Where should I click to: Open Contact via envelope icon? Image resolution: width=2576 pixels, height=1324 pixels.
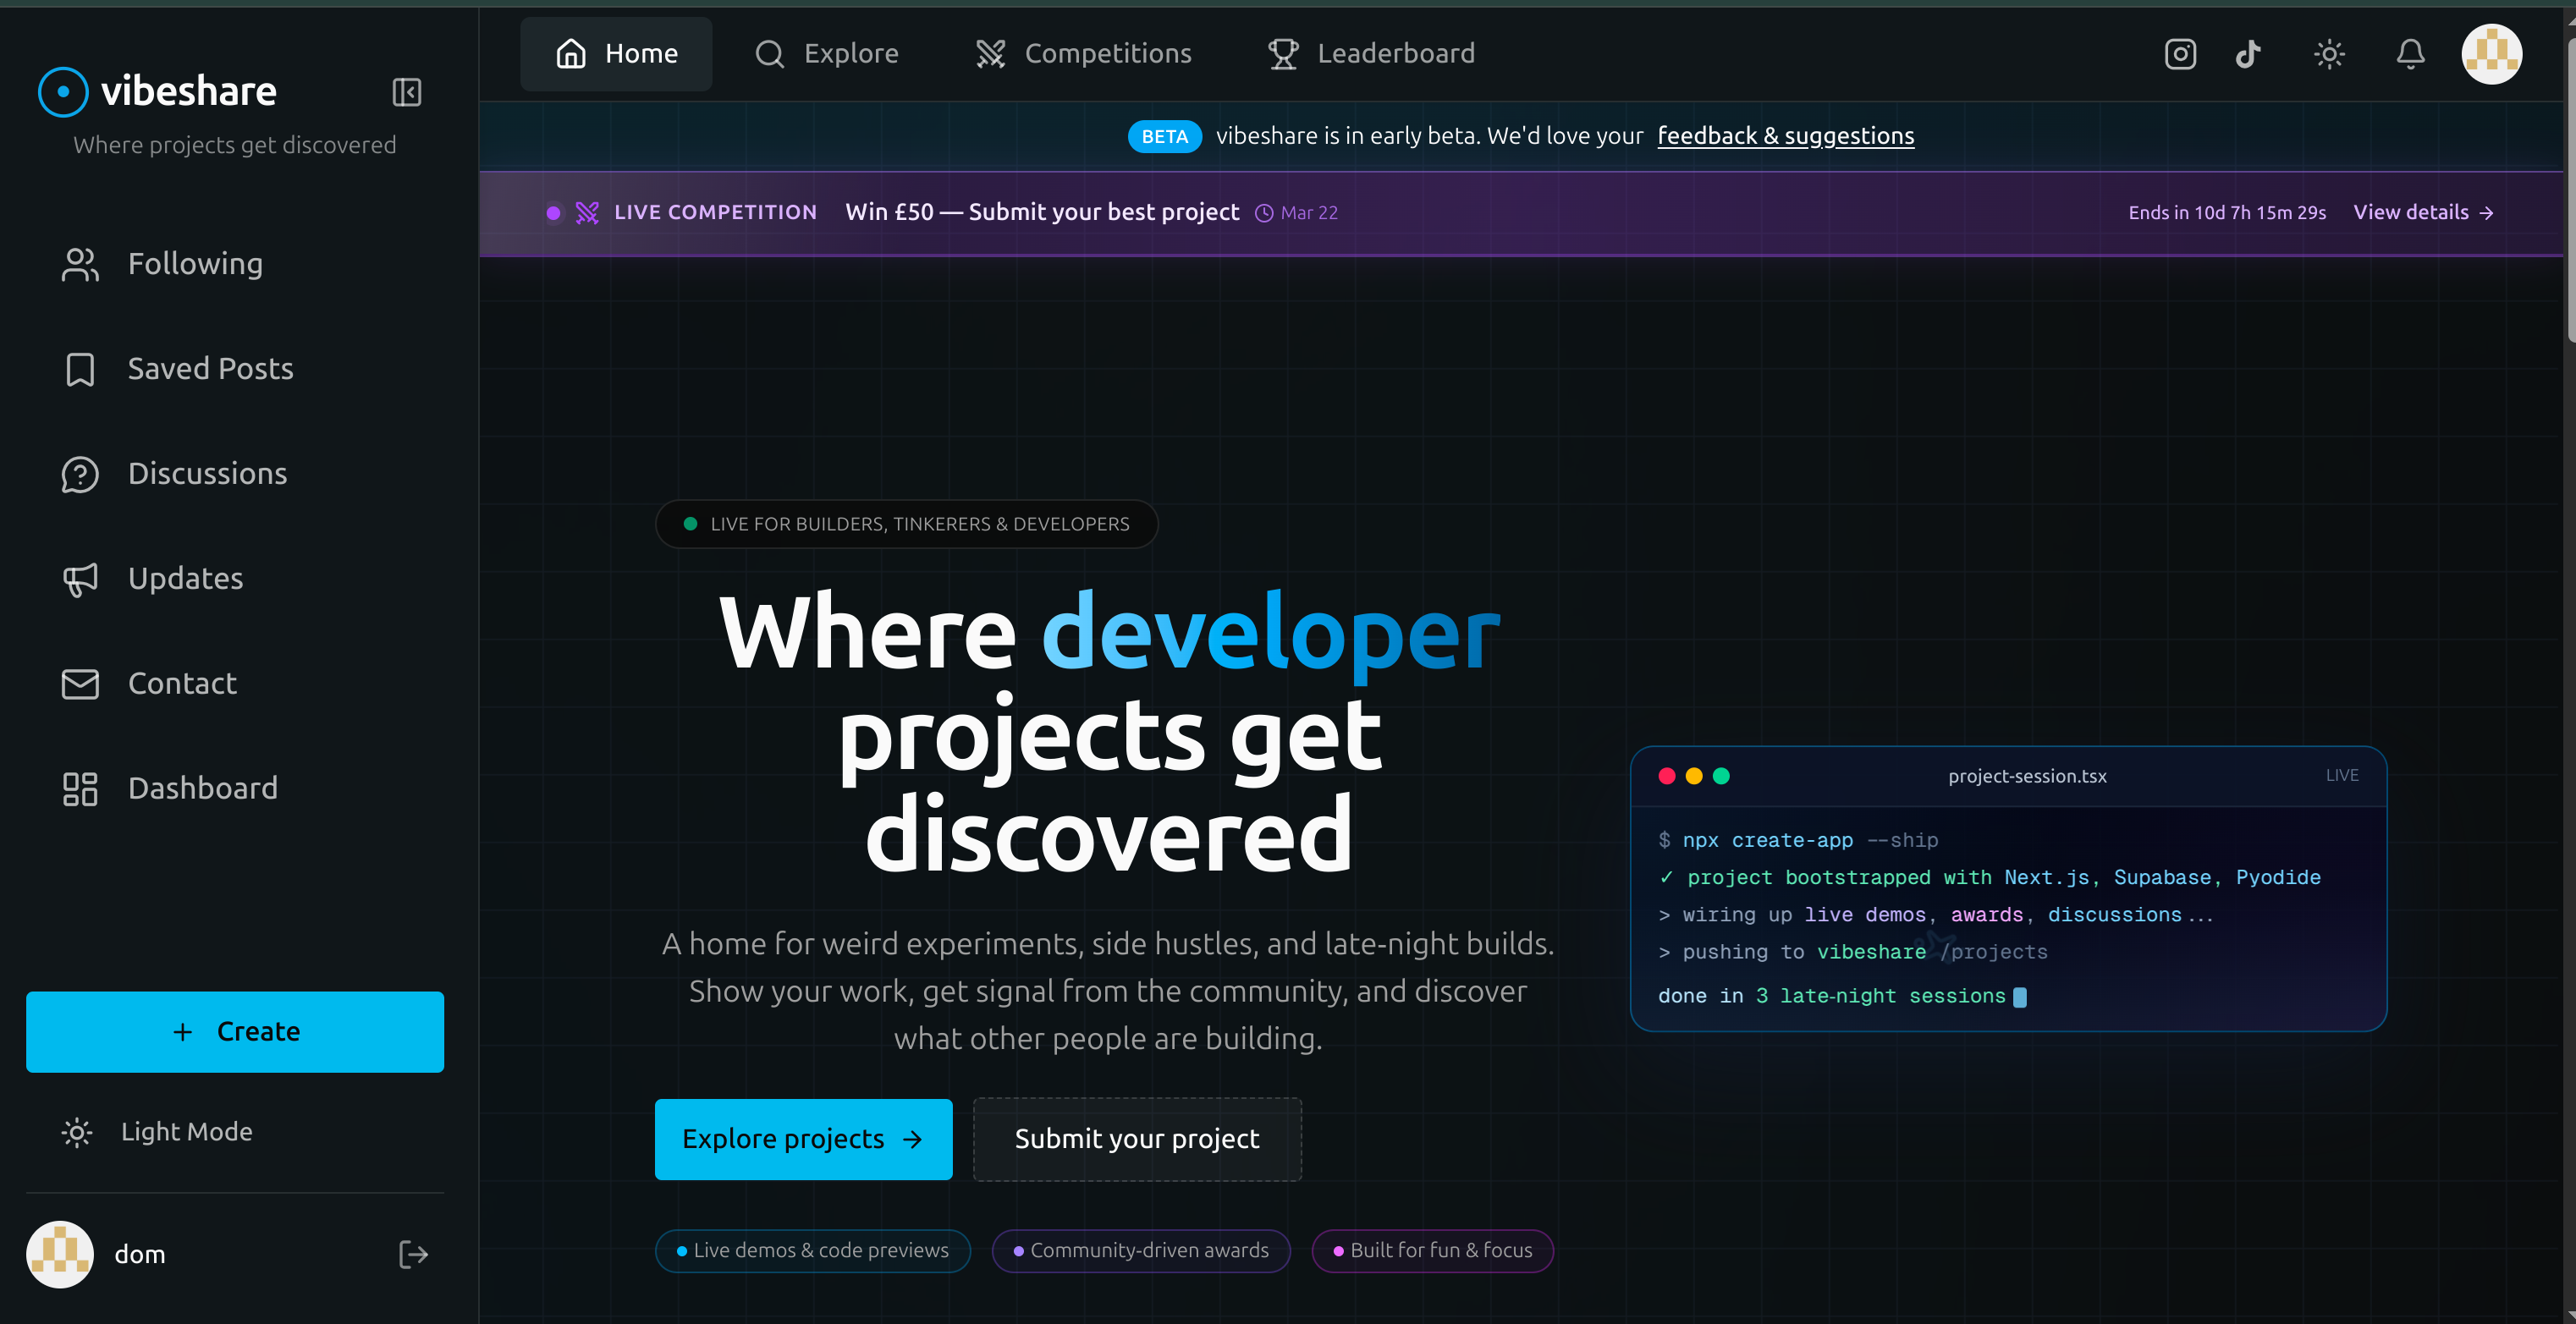tap(80, 684)
